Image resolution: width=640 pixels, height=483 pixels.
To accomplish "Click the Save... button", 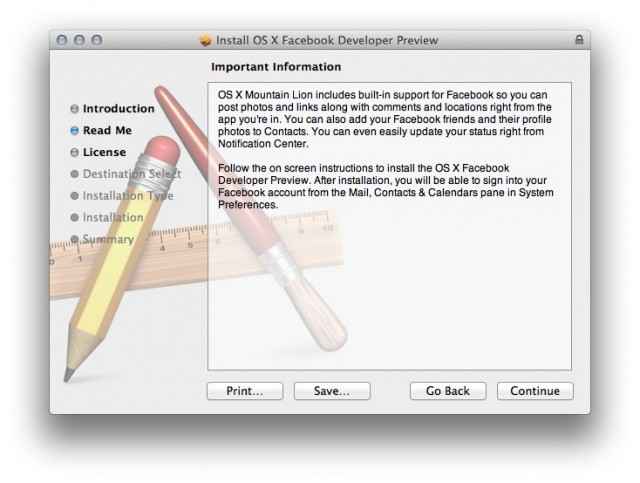I will coord(332,391).
